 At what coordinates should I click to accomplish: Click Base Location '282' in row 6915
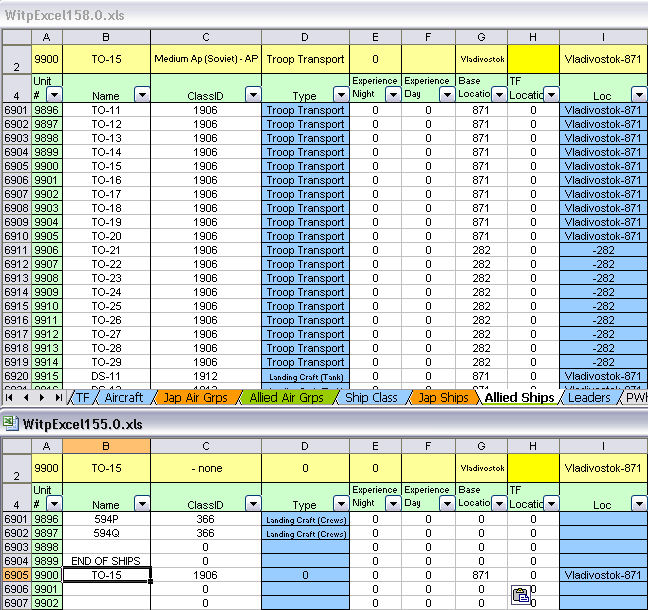coord(481,306)
